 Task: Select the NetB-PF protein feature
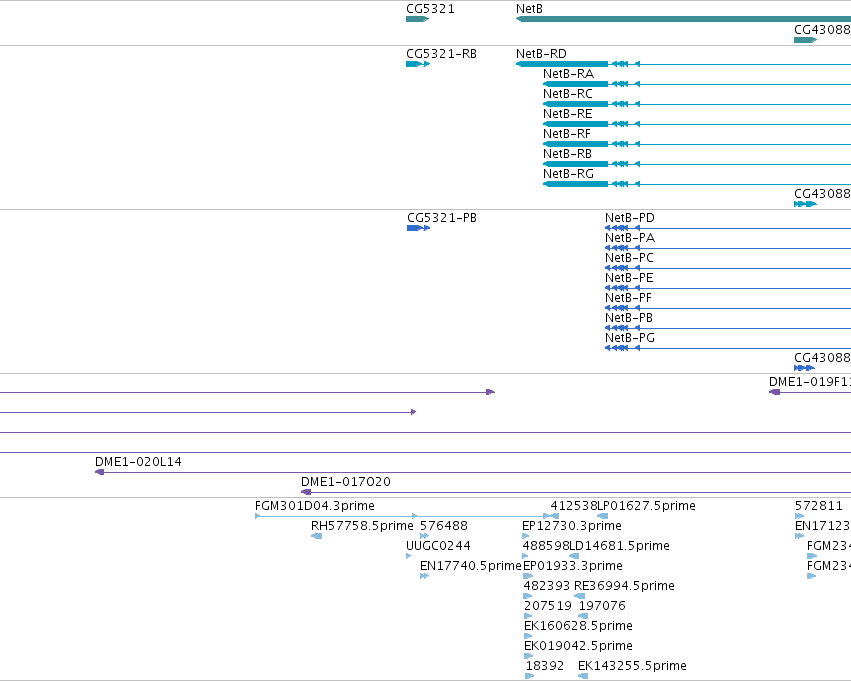(x=728, y=308)
